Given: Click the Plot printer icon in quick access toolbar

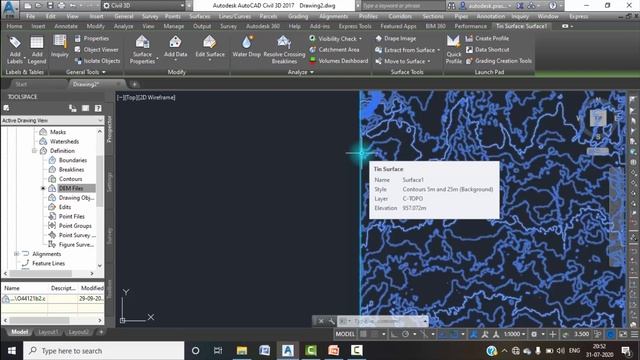Looking at the screenshot, I should (x=61, y=6).
